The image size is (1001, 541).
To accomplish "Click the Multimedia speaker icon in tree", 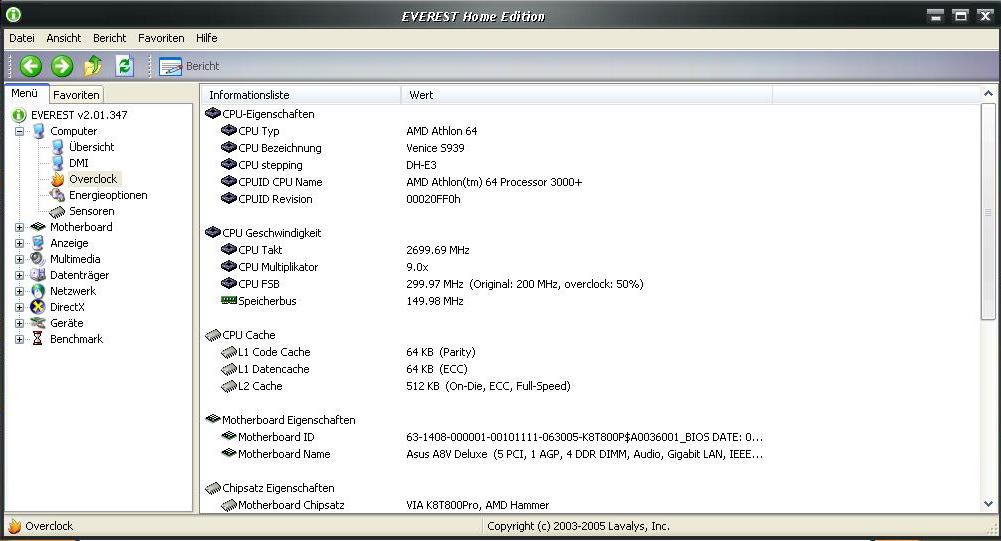I will pyautogui.click(x=38, y=259).
